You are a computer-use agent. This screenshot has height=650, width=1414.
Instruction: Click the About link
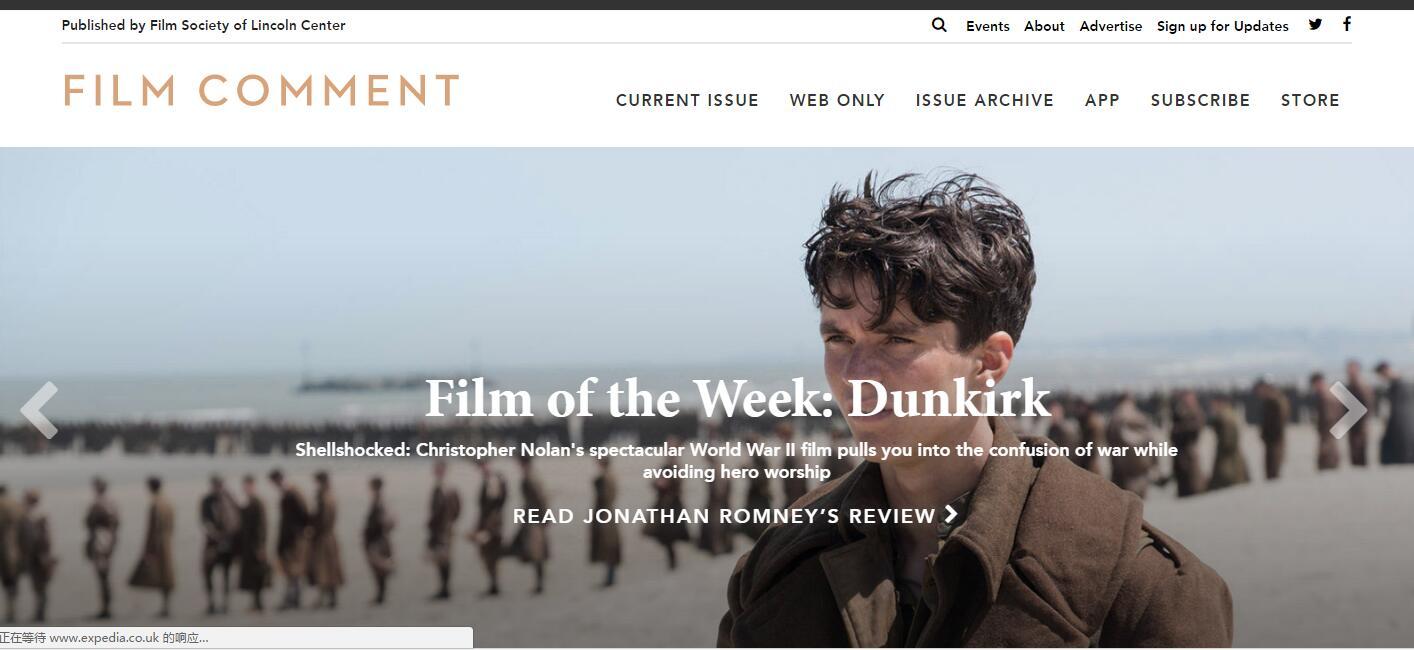point(1044,26)
